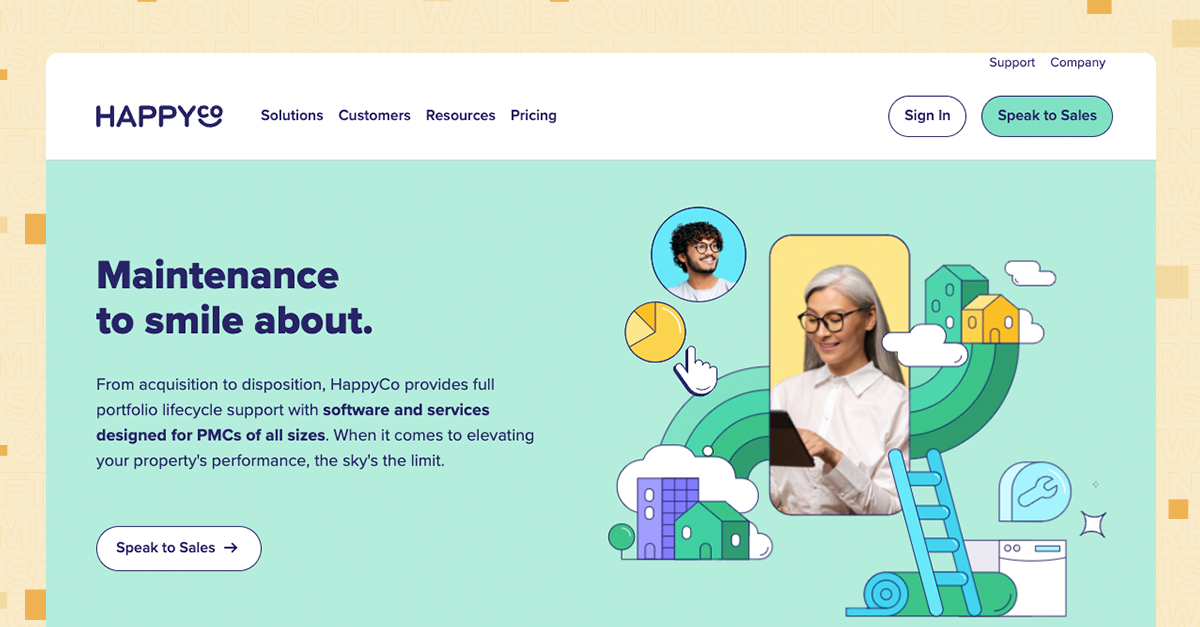Open the Solutions navigation dropdown
Image resolution: width=1200 pixels, height=627 pixels.
point(291,115)
